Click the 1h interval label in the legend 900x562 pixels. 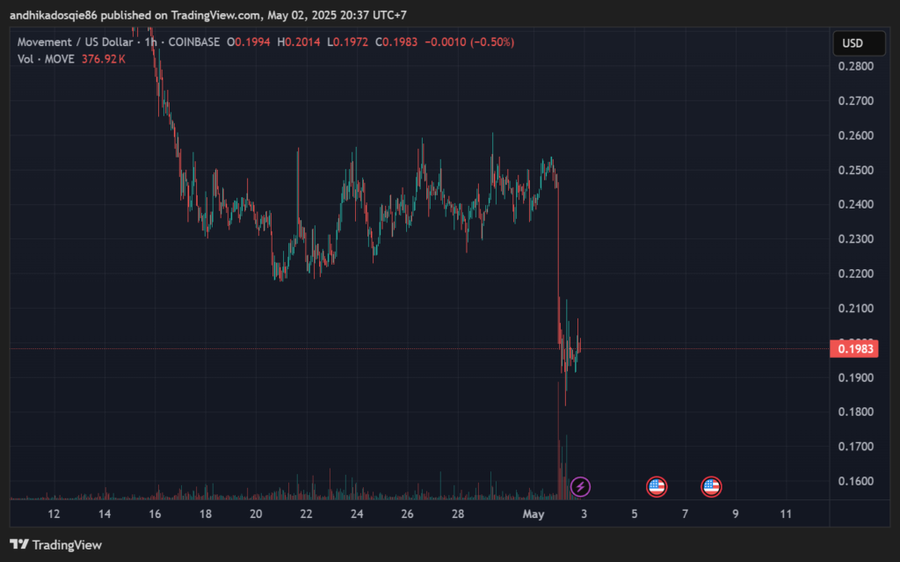(150, 42)
